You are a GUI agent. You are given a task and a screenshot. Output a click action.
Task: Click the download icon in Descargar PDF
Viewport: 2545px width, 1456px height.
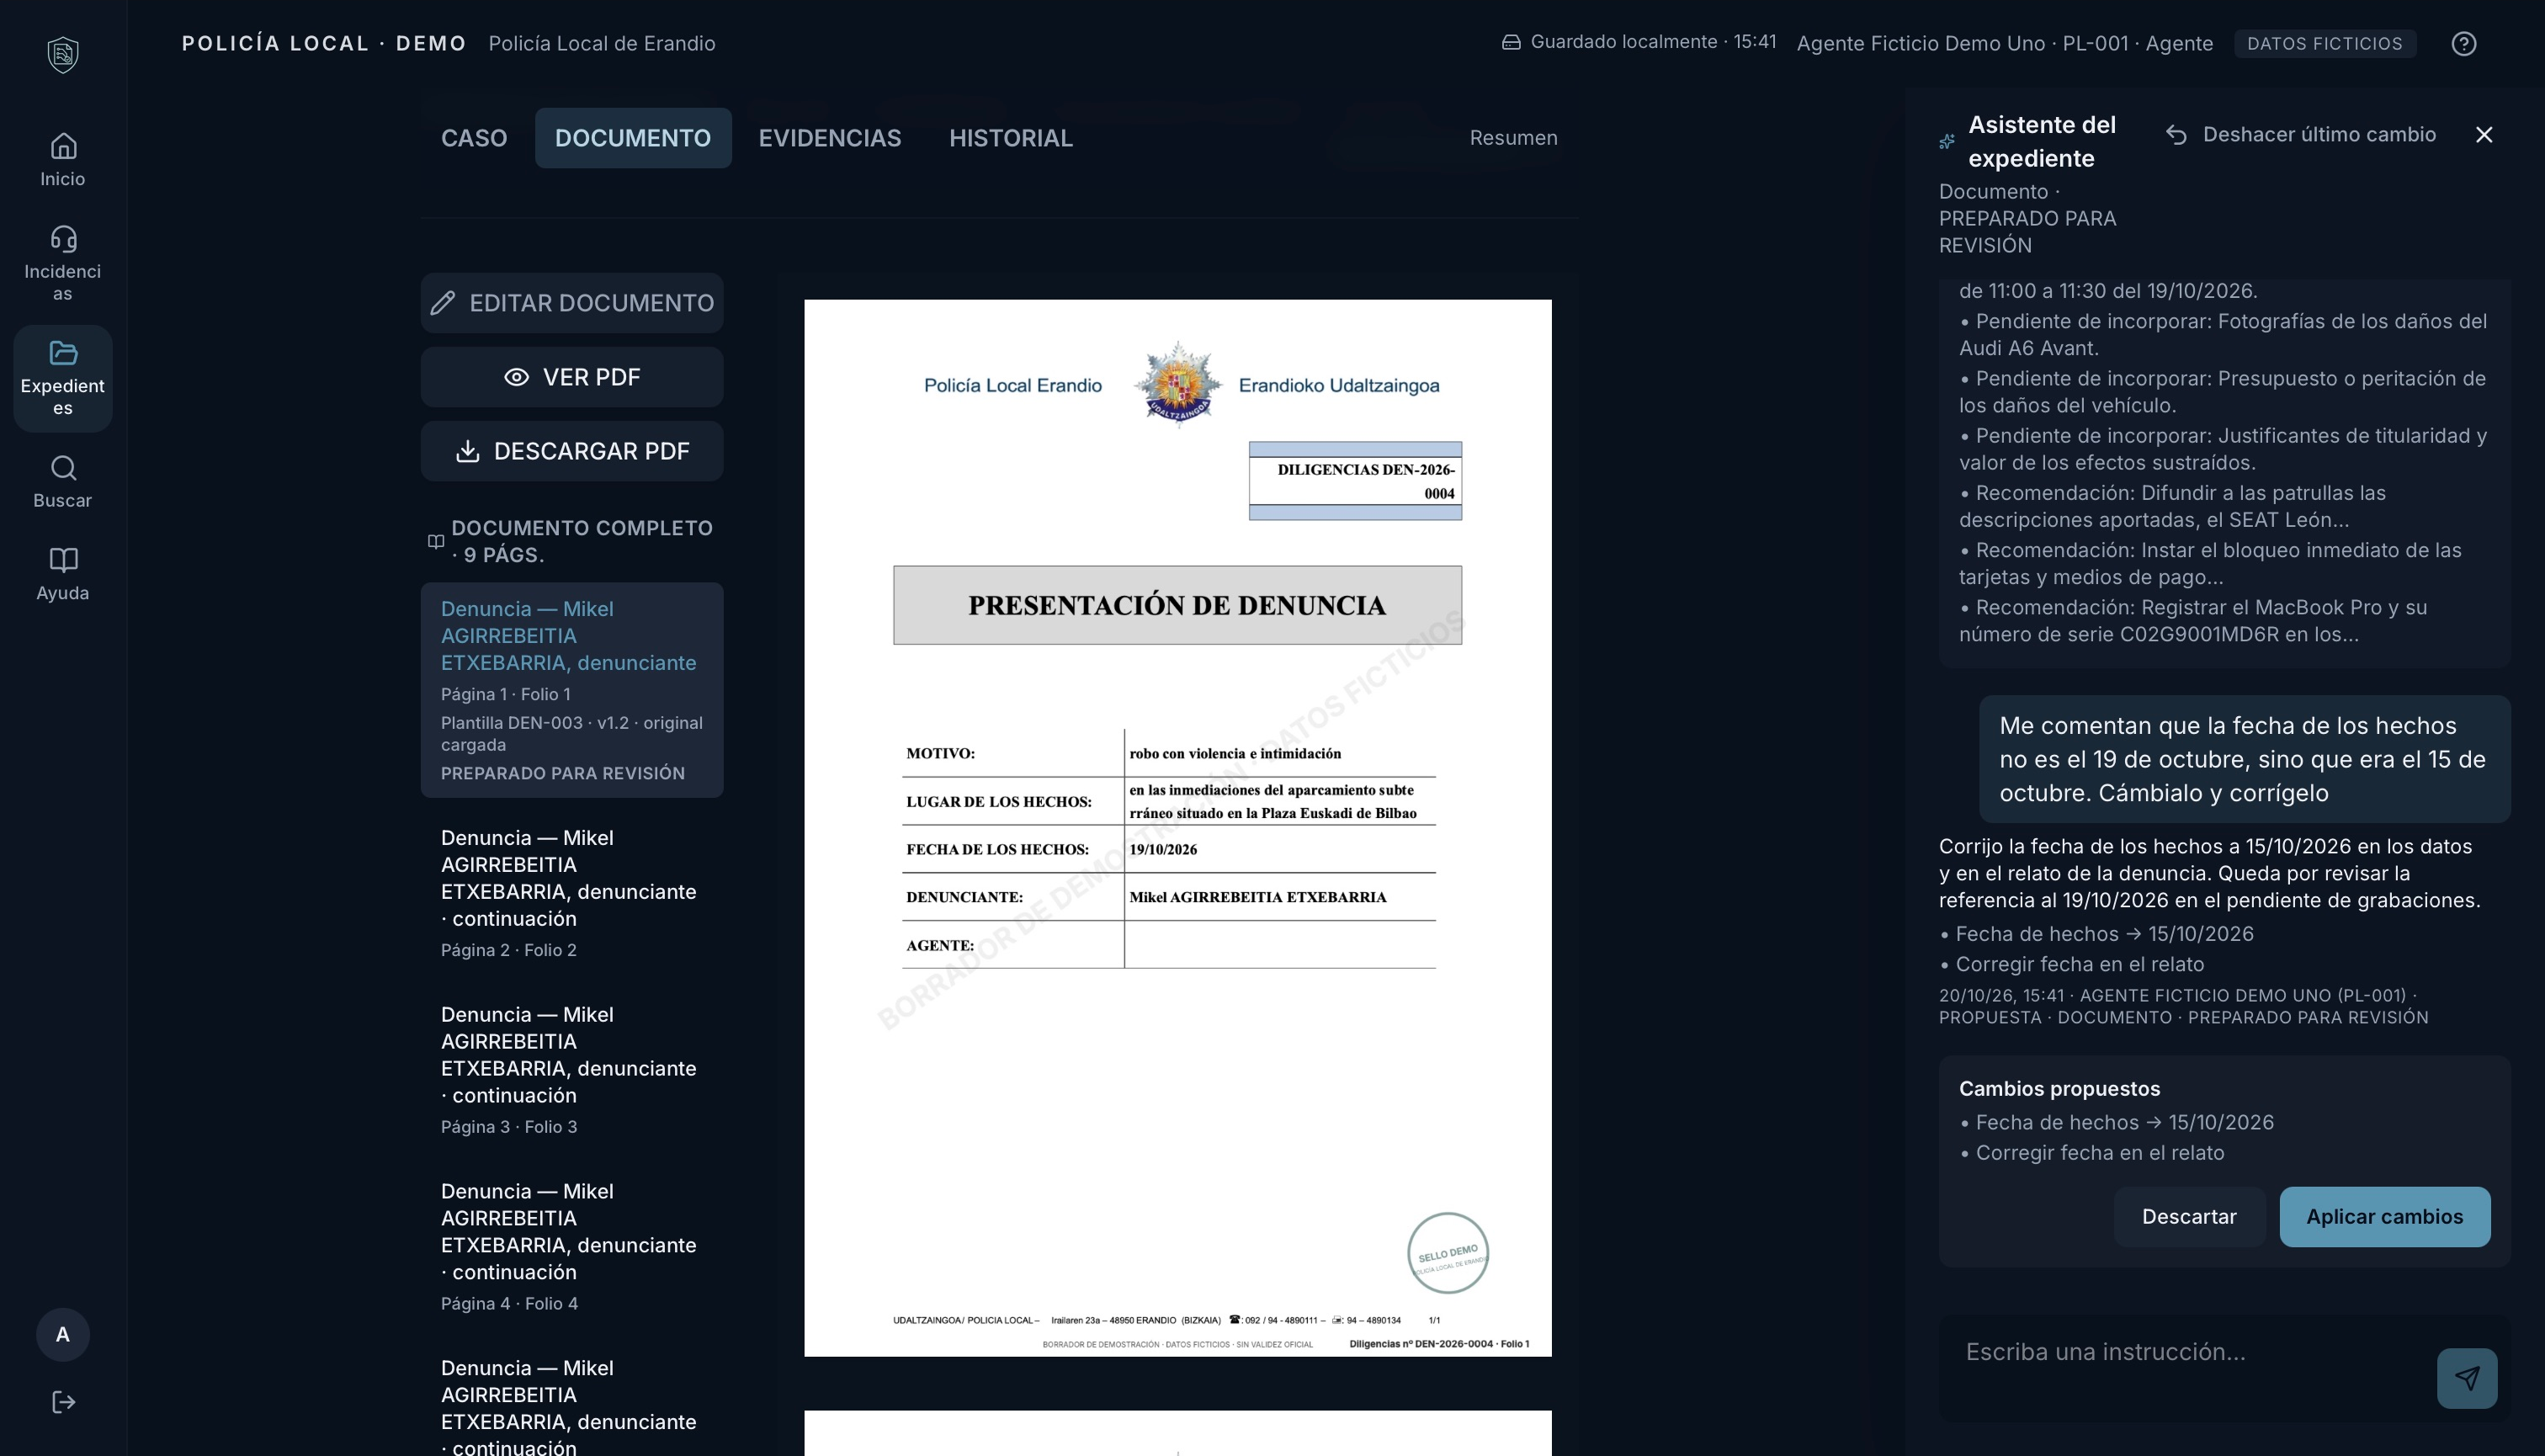point(467,451)
